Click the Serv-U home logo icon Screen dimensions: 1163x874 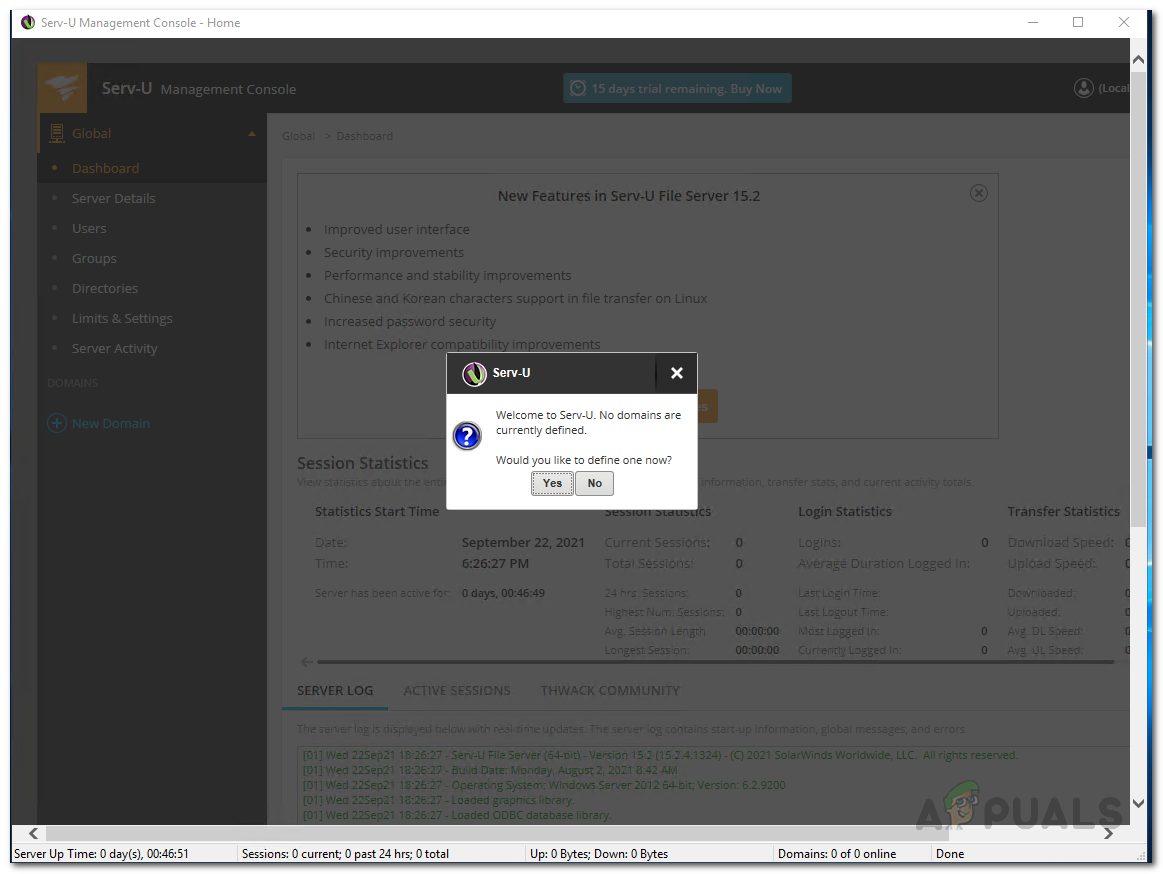coord(62,88)
